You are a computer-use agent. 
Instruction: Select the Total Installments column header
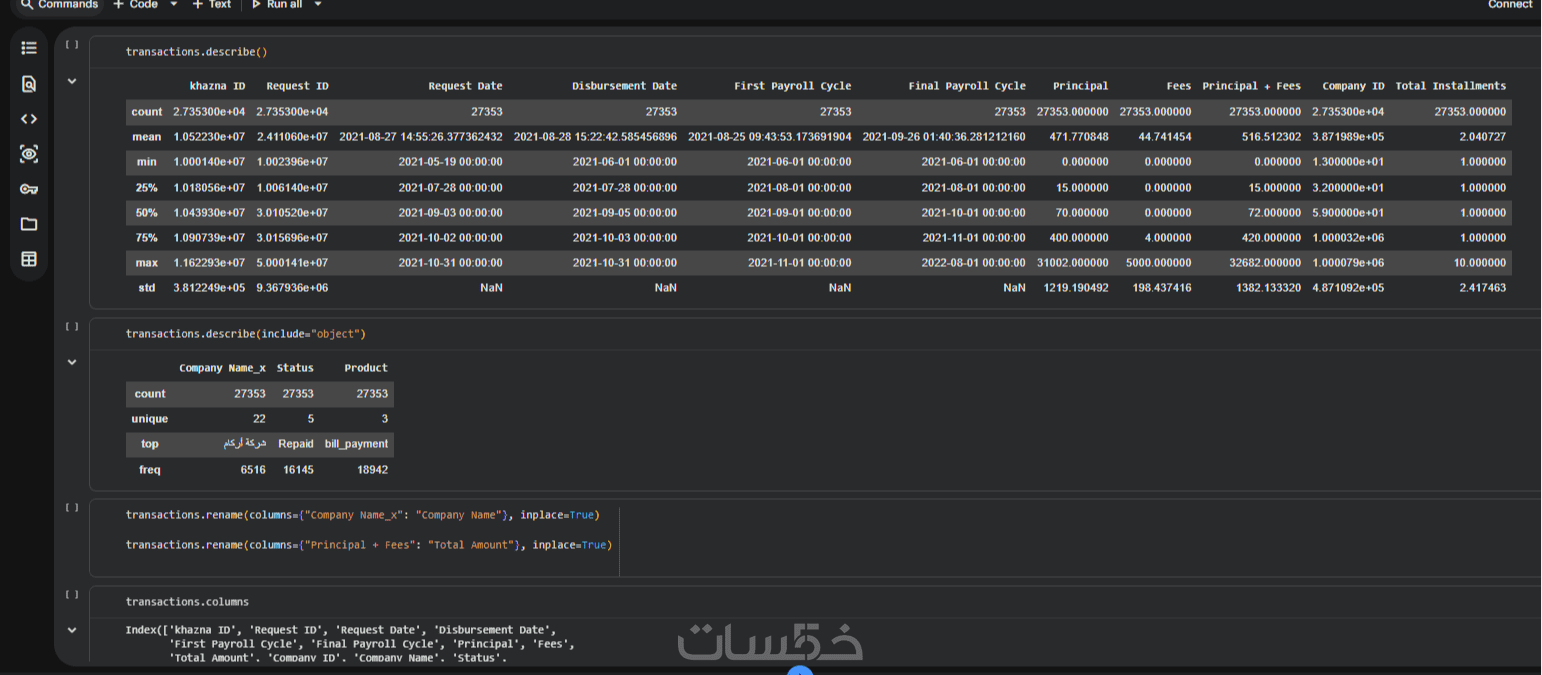[1450, 86]
